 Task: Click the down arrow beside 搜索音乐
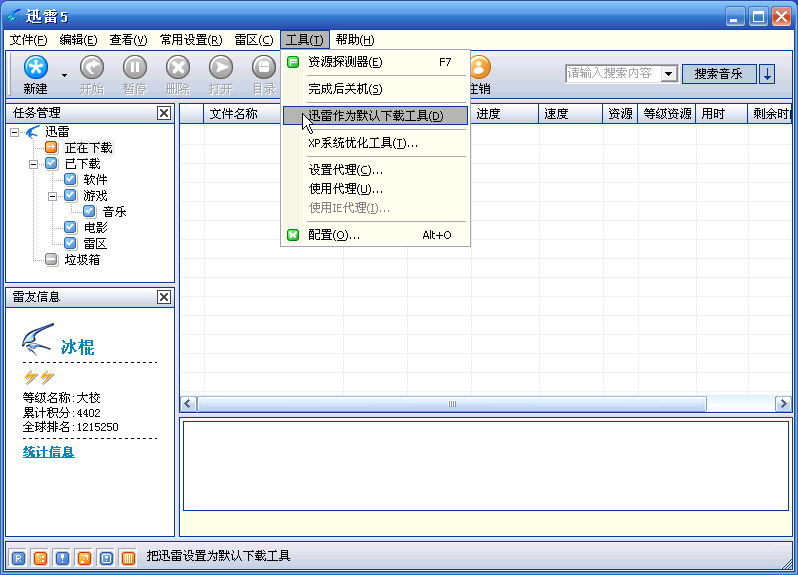(767, 74)
